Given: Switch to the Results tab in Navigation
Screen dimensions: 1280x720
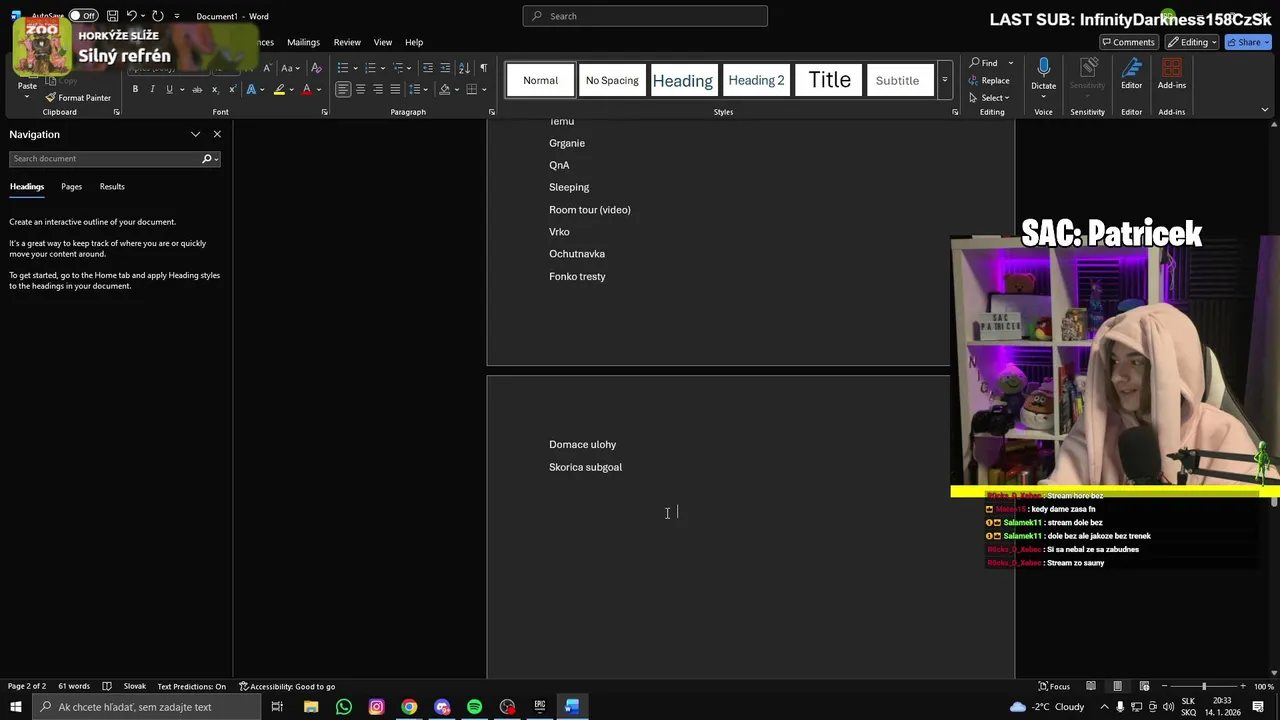Looking at the screenshot, I should click(112, 186).
